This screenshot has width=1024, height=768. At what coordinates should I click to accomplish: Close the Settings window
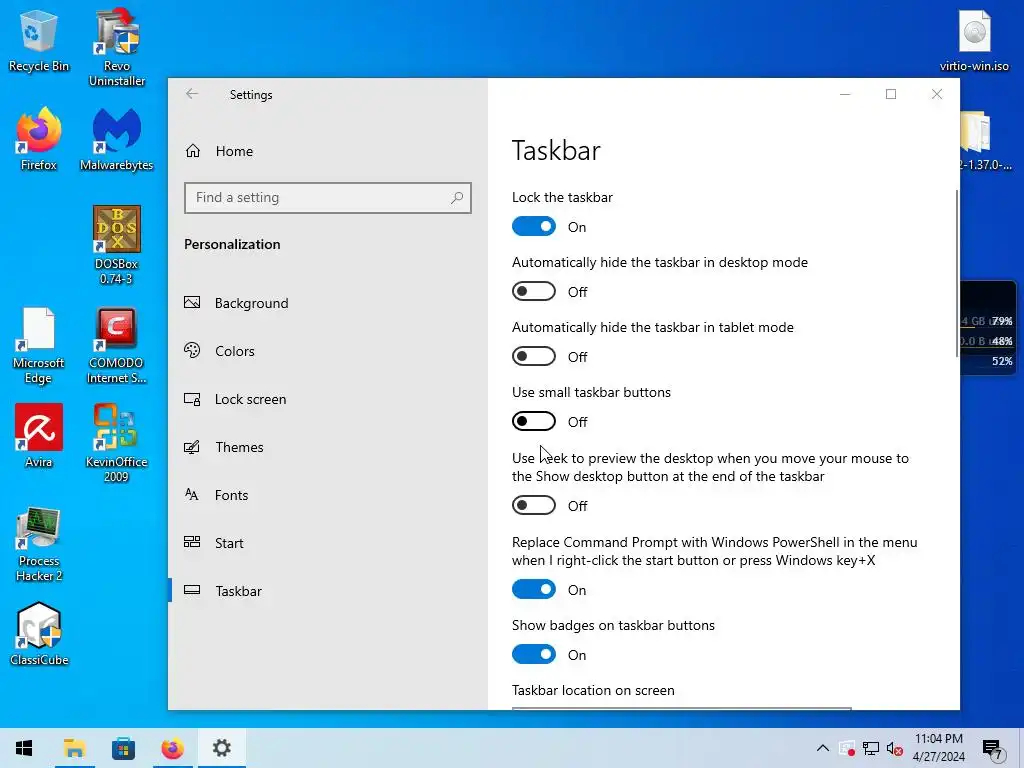[936, 94]
